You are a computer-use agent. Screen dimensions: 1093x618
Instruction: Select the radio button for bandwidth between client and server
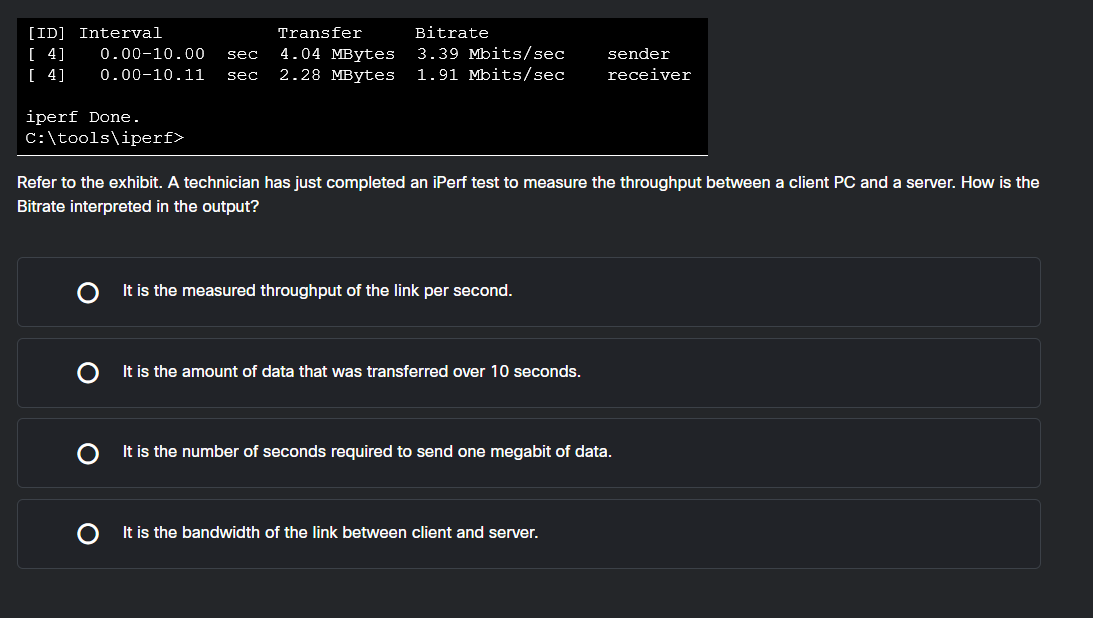pyautogui.click(x=88, y=533)
